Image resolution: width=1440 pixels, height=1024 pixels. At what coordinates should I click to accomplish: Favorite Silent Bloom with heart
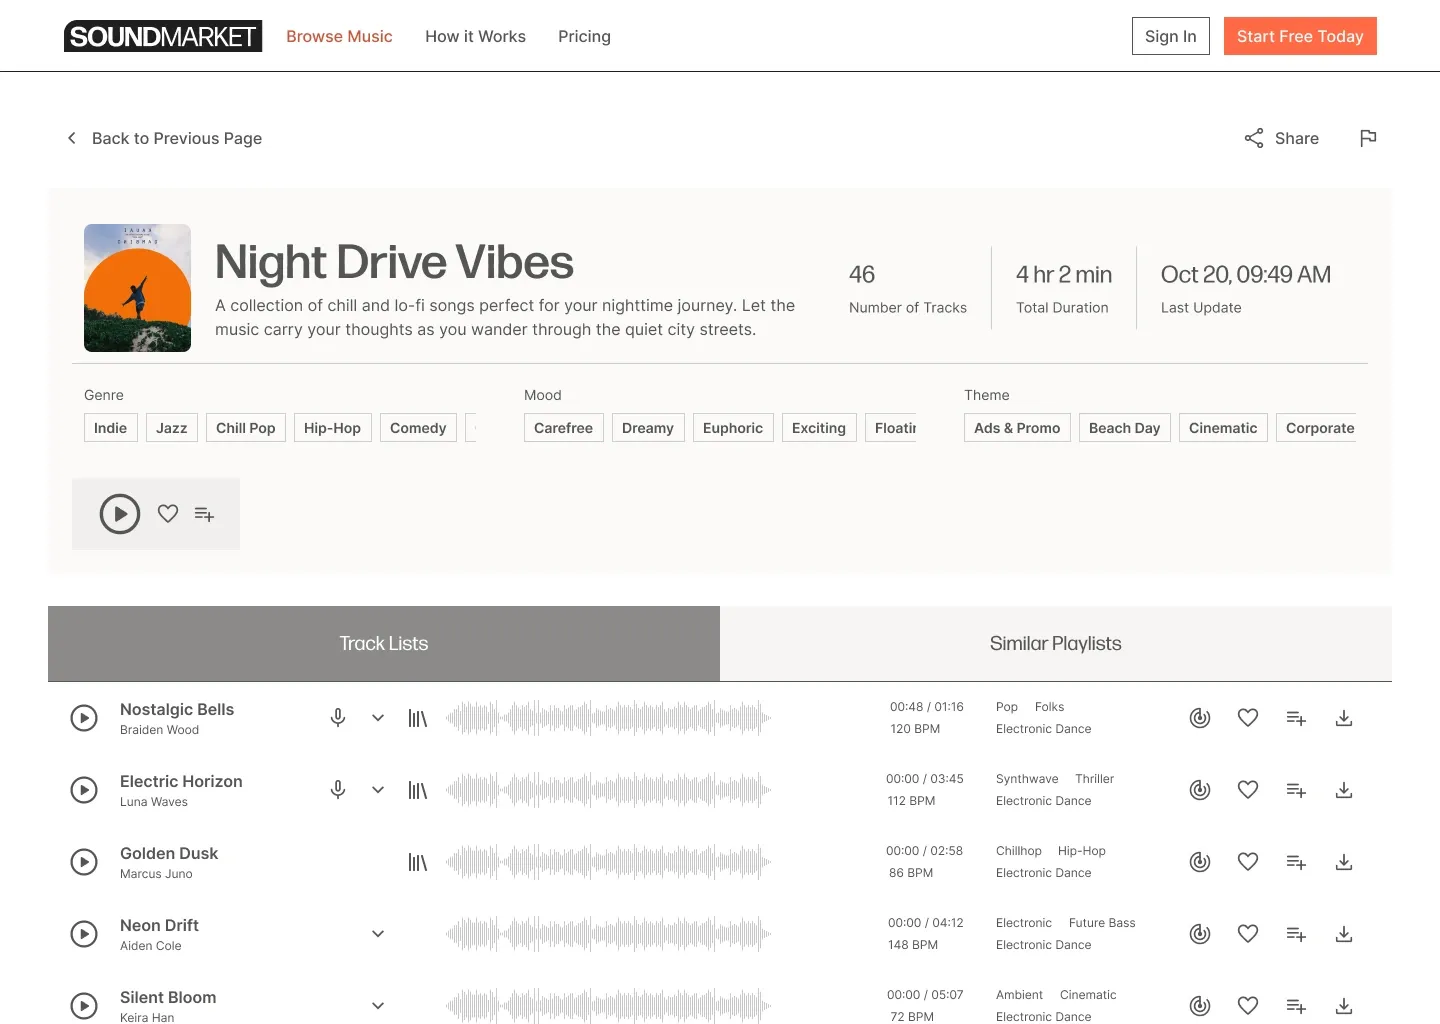[1248, 1006]
